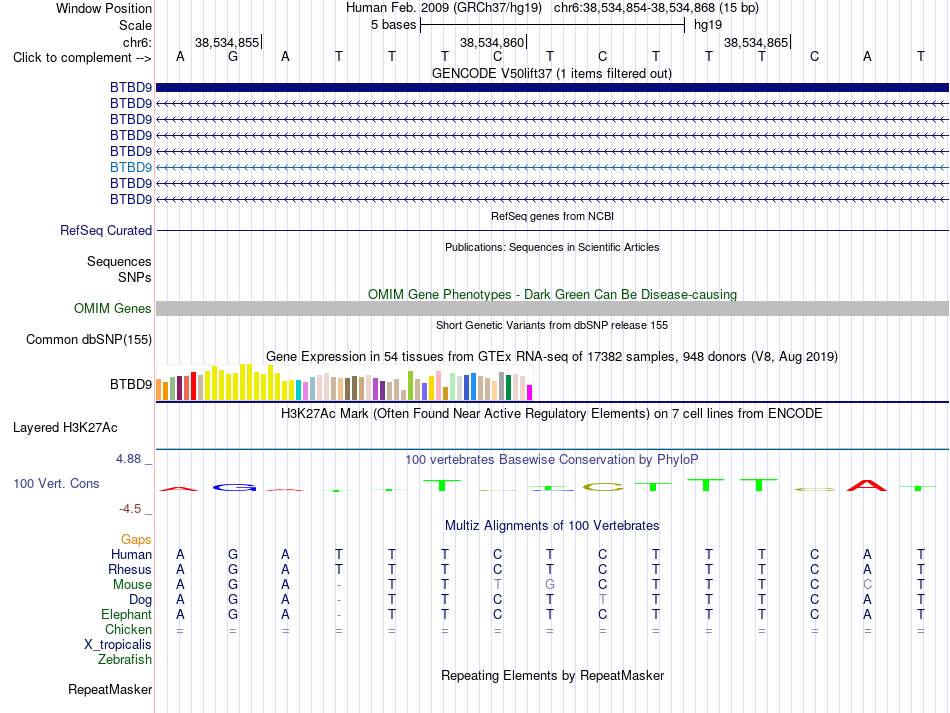This screenshot has height=713, width=950.
Task: Click the orange Gaps label
Action: coord(136,539)
